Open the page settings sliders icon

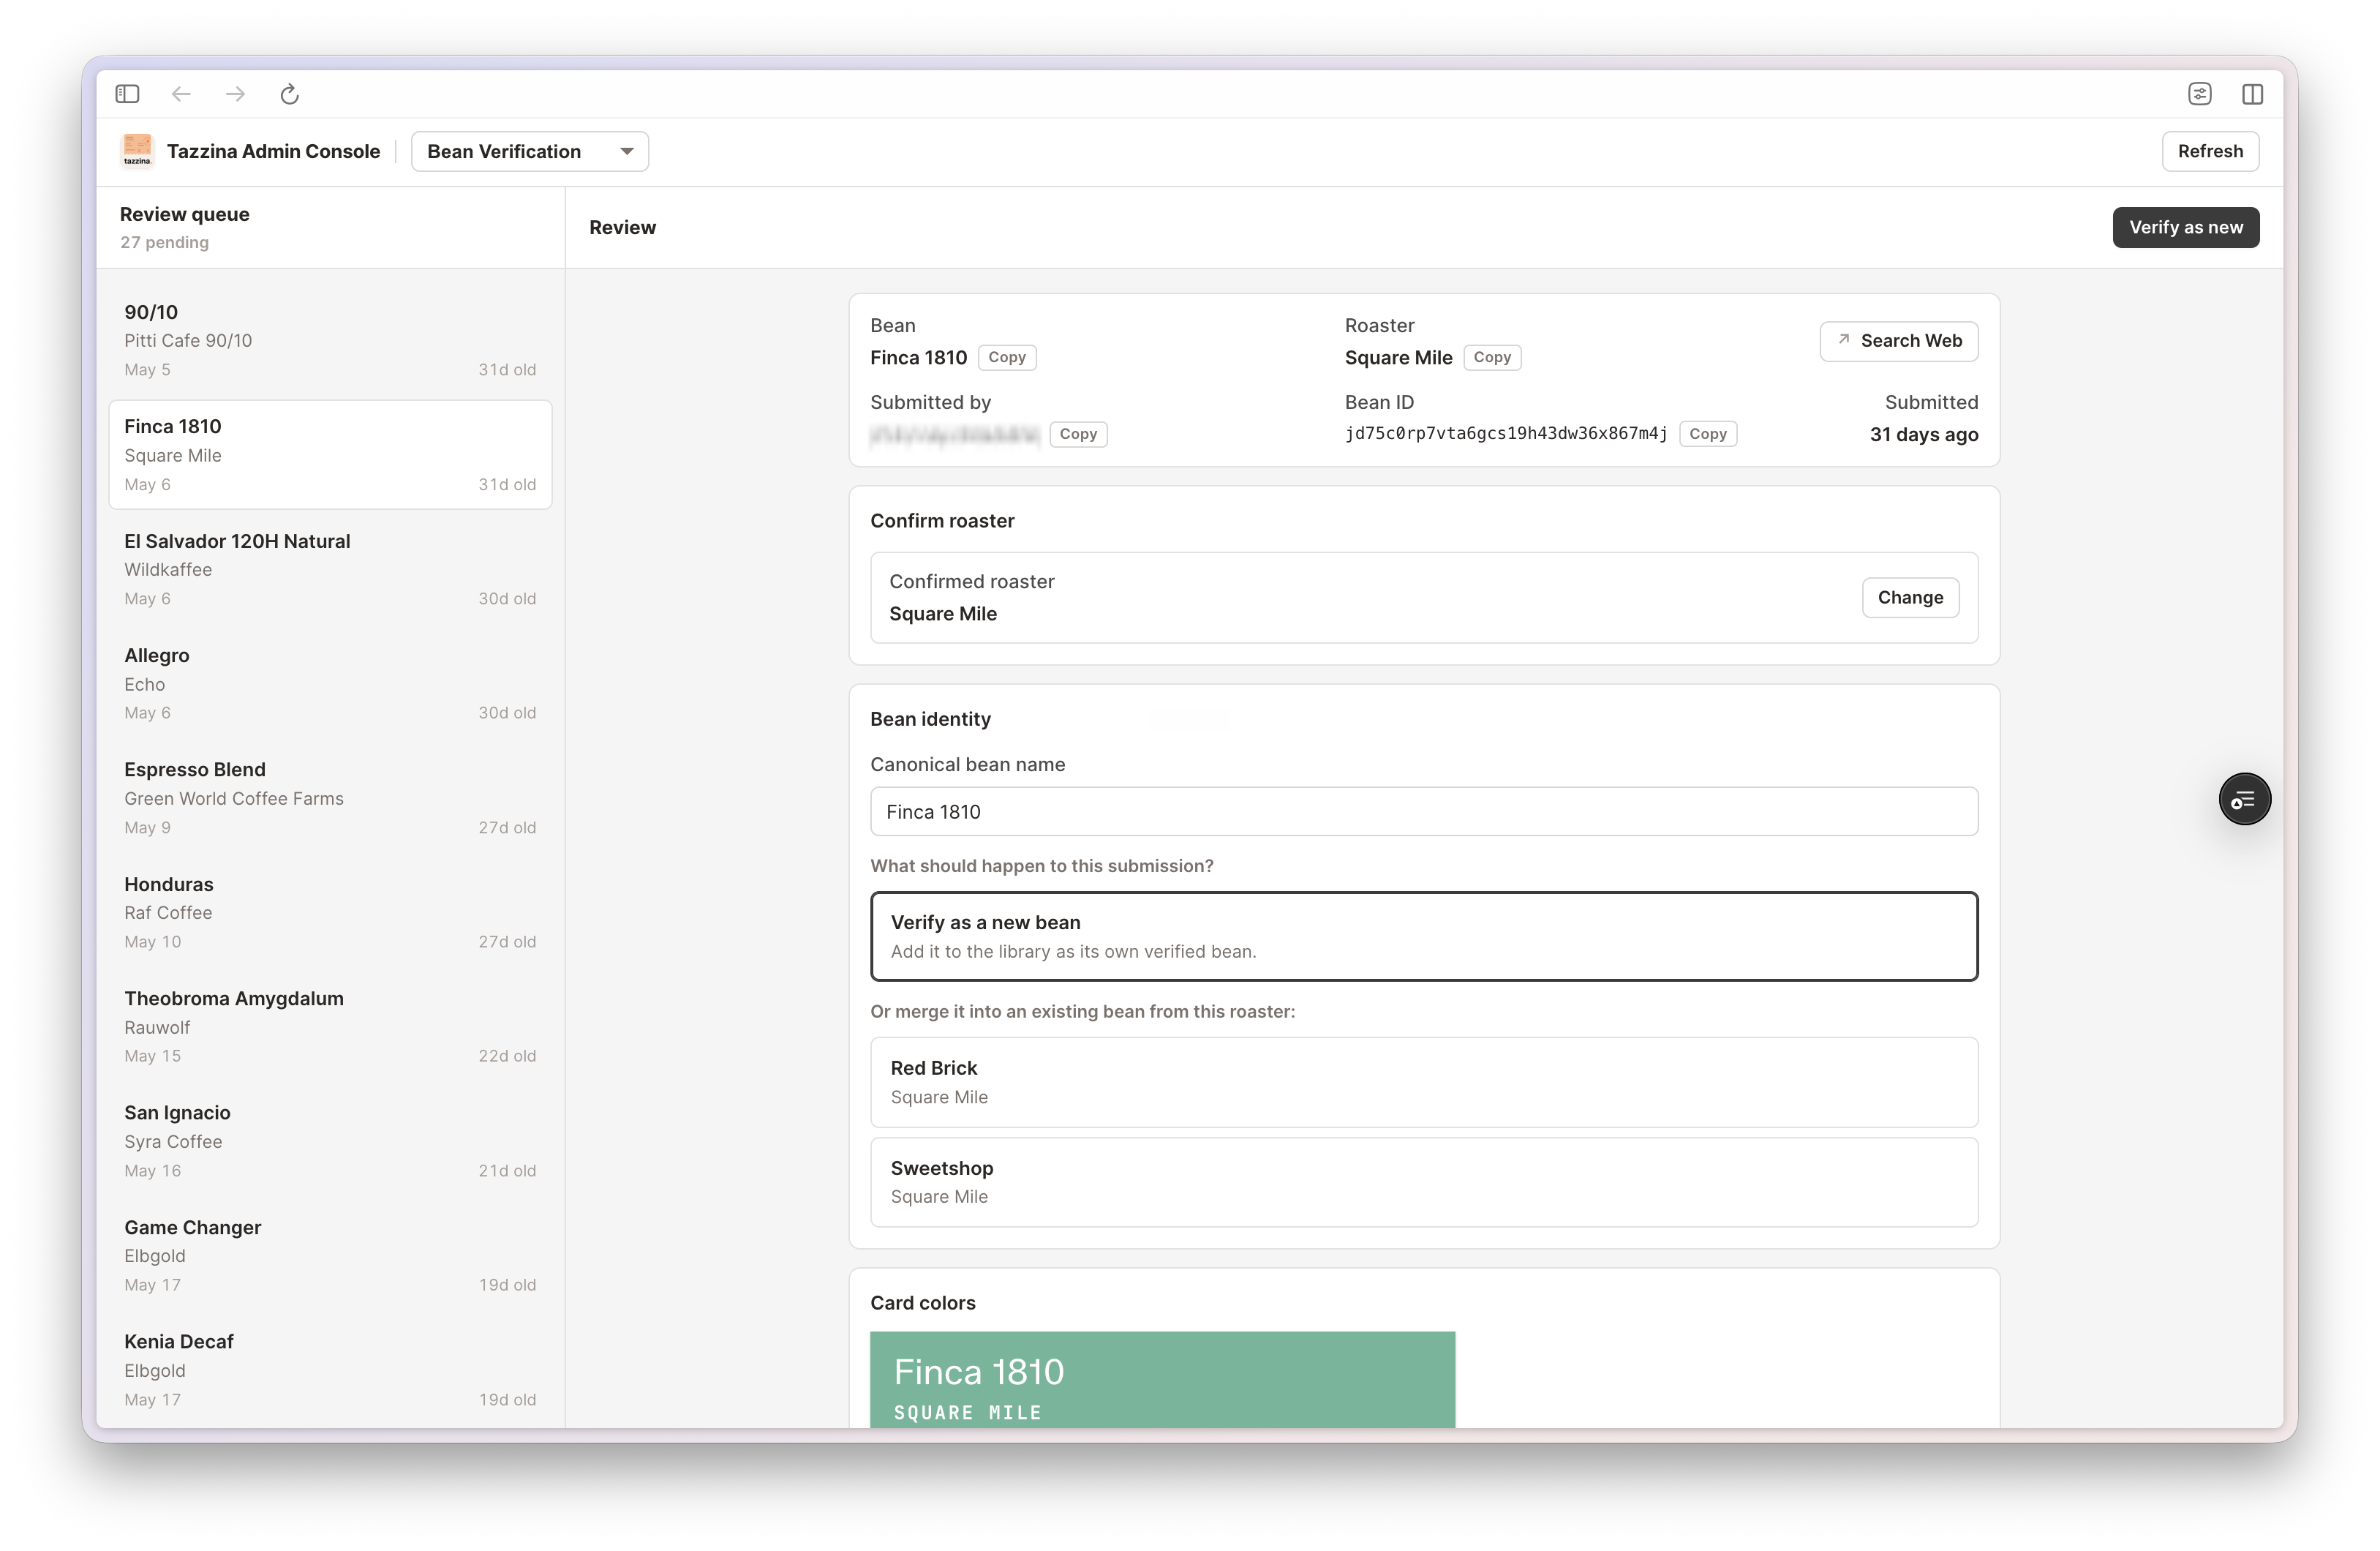coord(2199,94)
